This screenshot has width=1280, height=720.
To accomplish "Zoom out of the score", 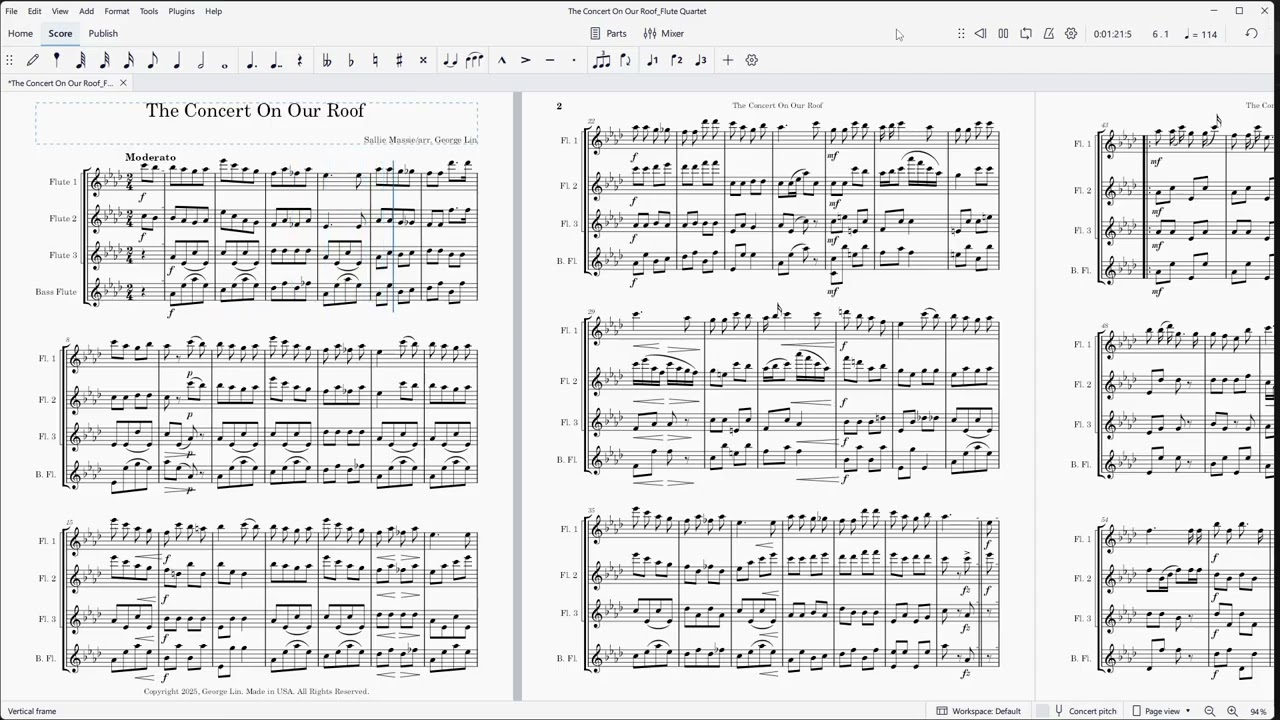I will (1209, 711).
